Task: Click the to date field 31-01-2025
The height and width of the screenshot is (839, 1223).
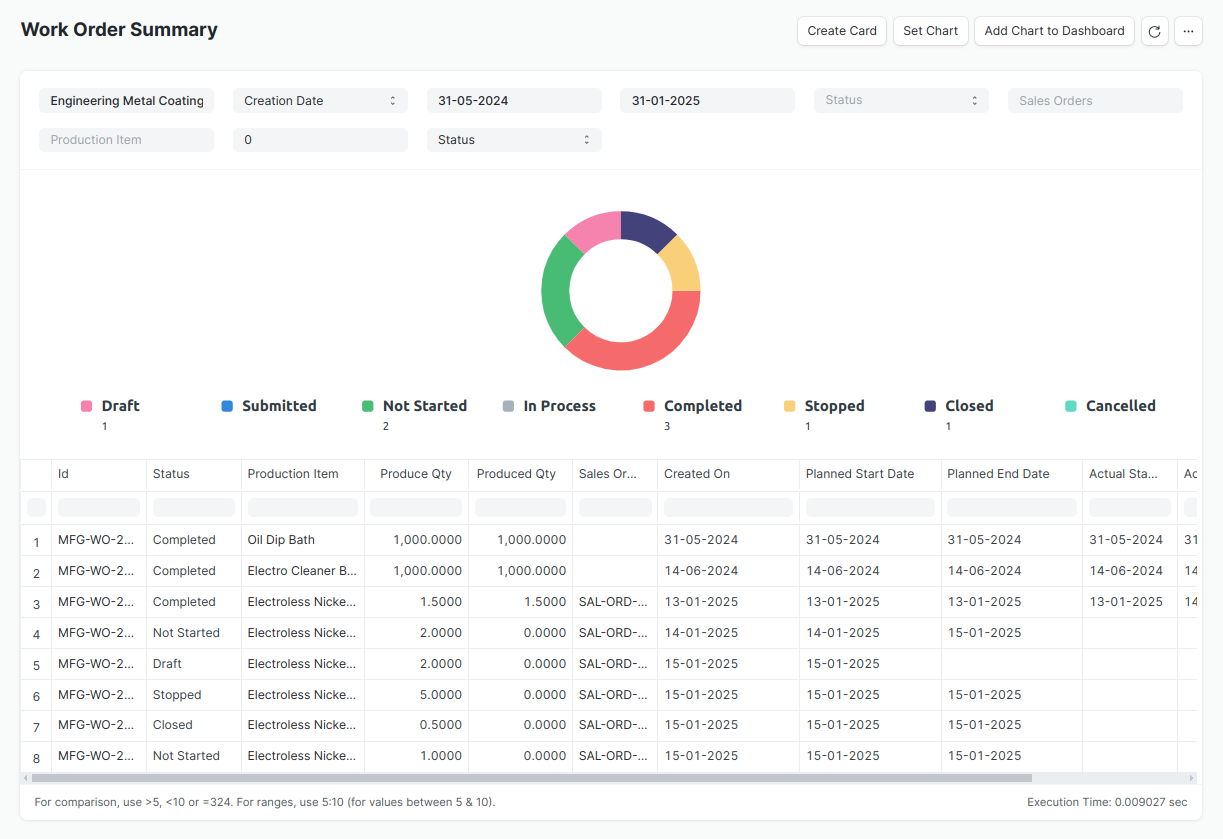Action: click(x=708, y=100)
